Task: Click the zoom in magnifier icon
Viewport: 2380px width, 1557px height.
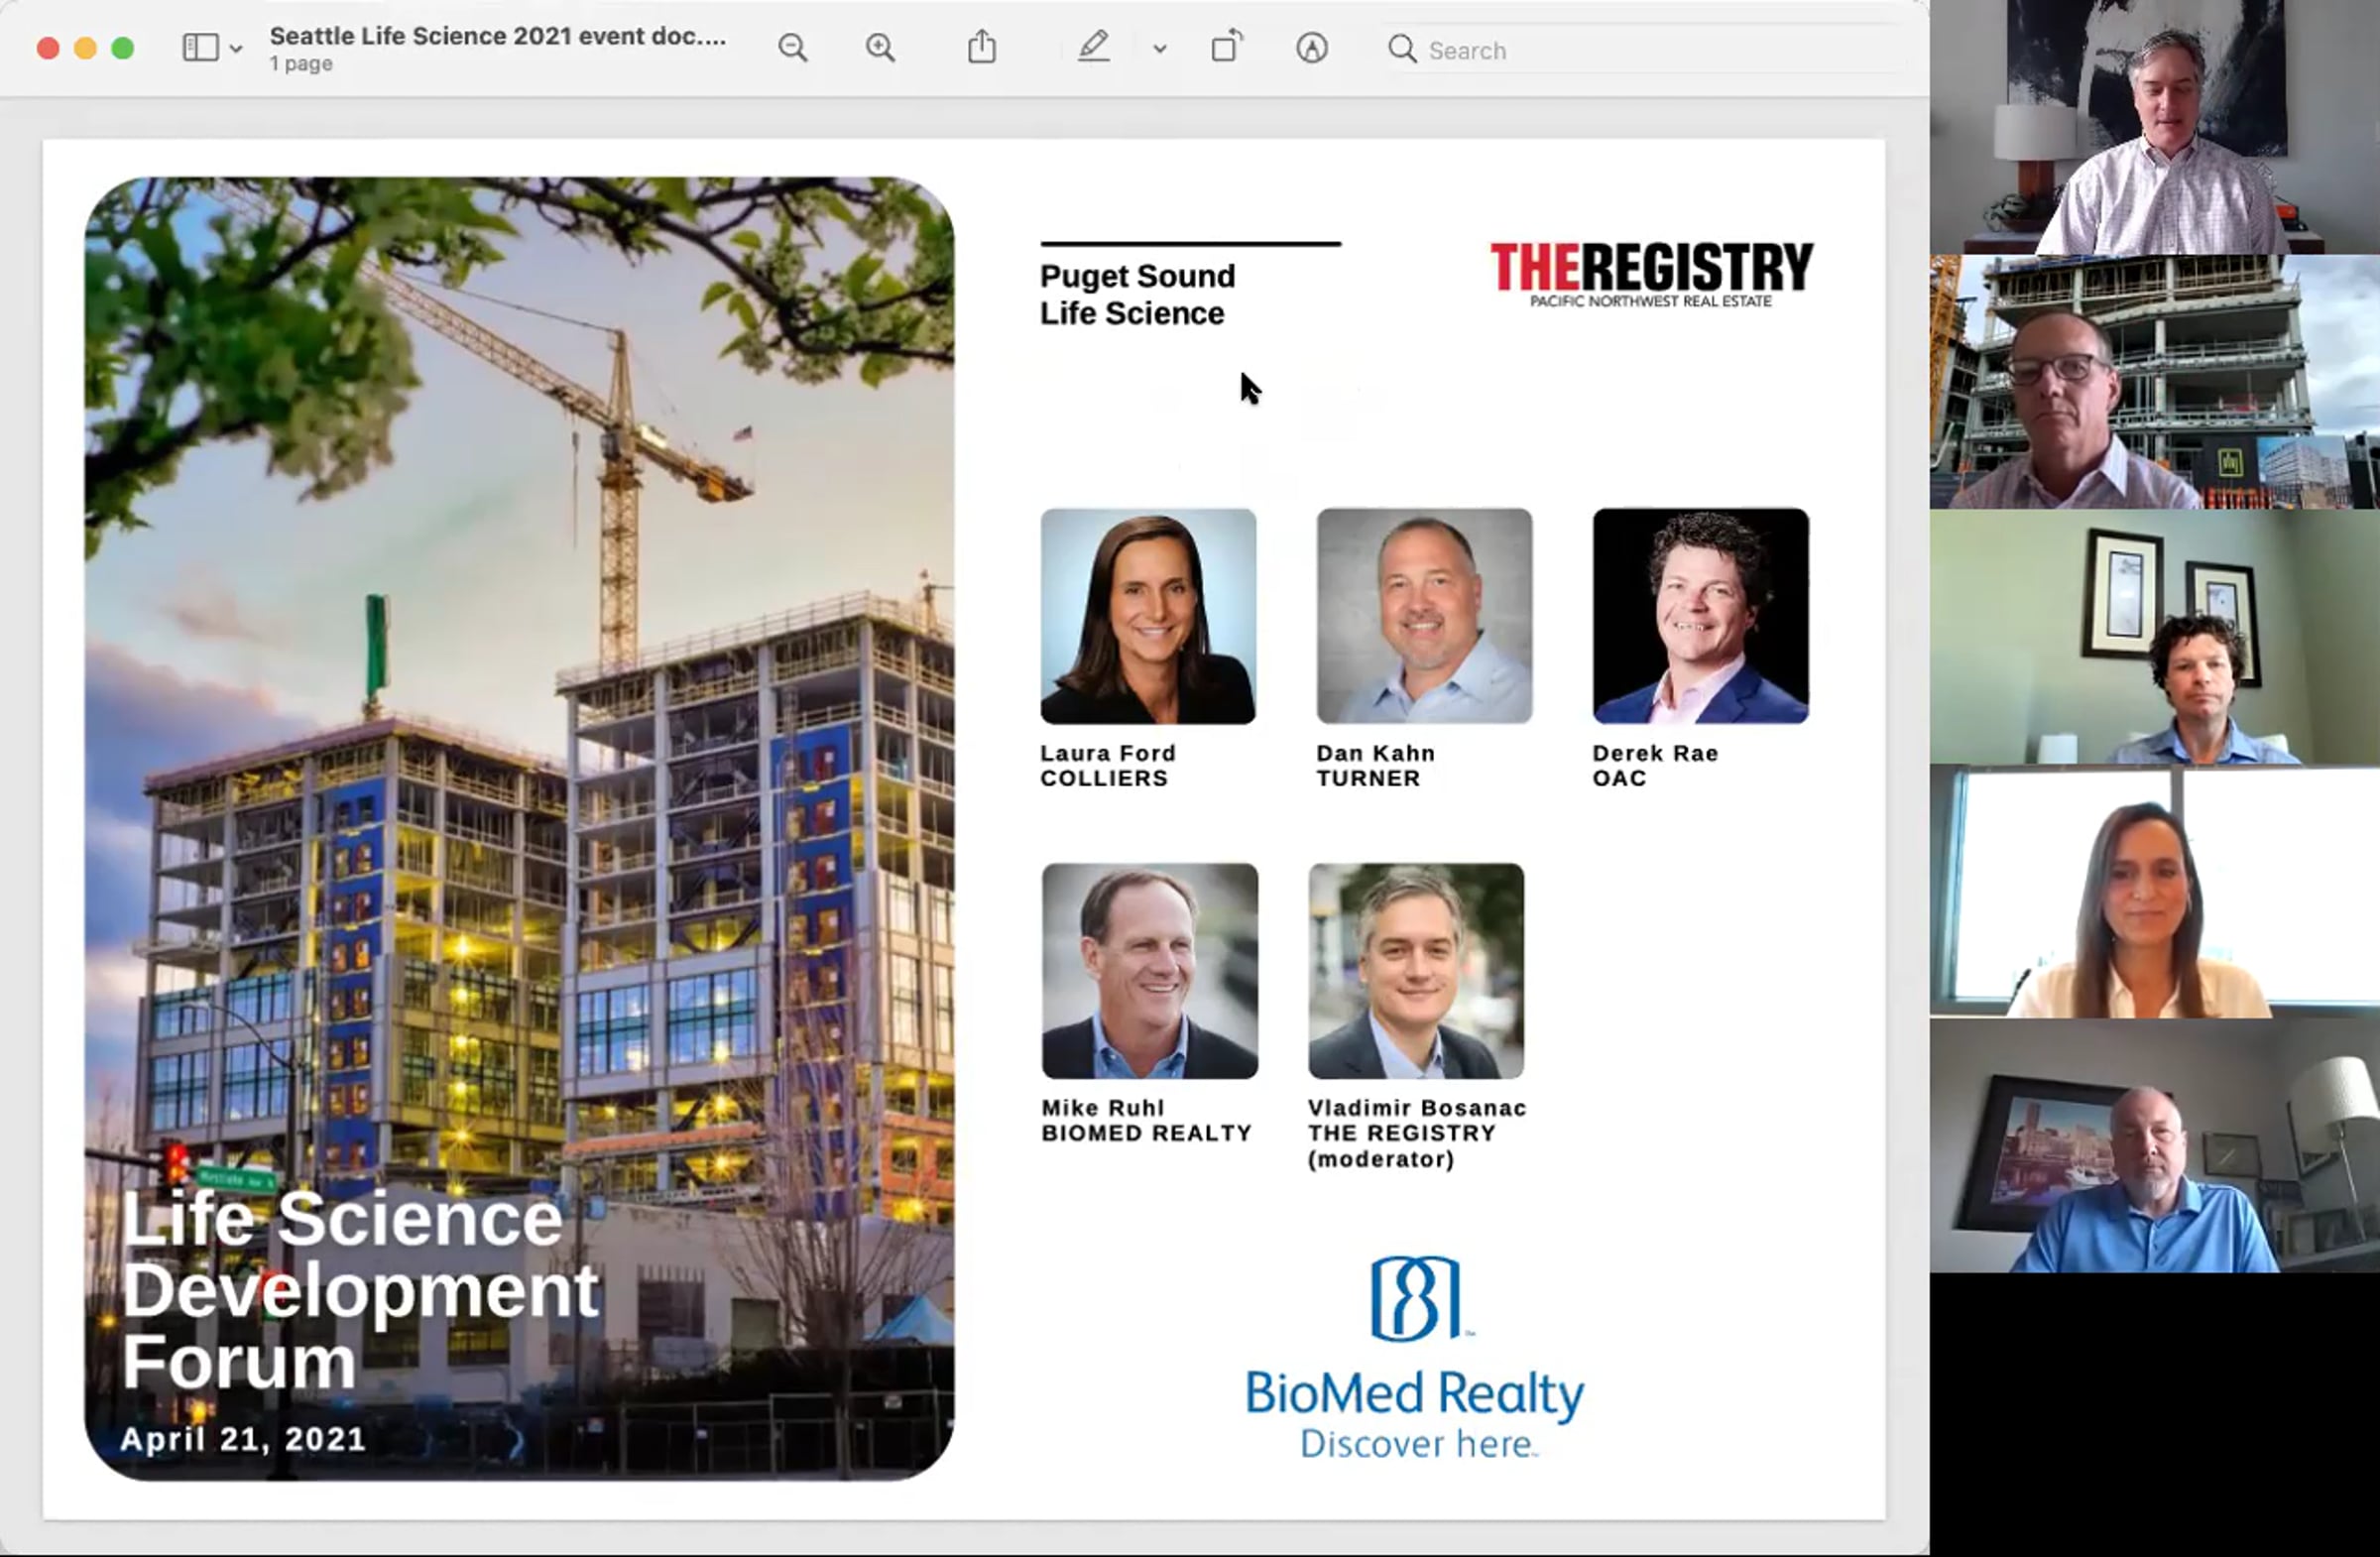Action: 880,48
